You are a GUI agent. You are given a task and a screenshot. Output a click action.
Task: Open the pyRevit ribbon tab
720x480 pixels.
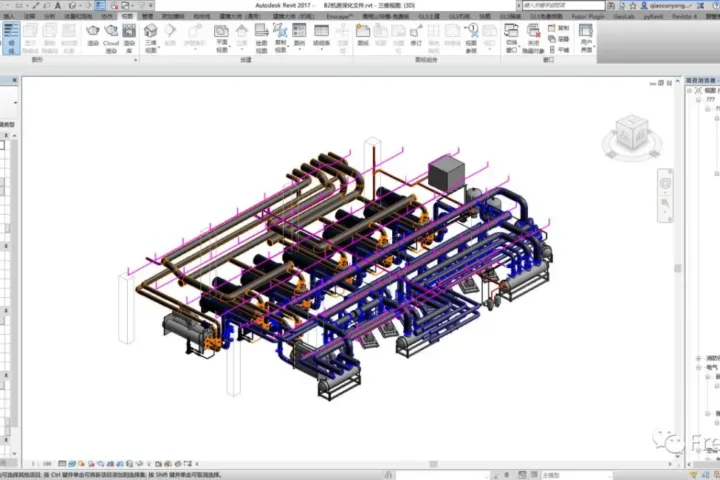pos(652,16)
